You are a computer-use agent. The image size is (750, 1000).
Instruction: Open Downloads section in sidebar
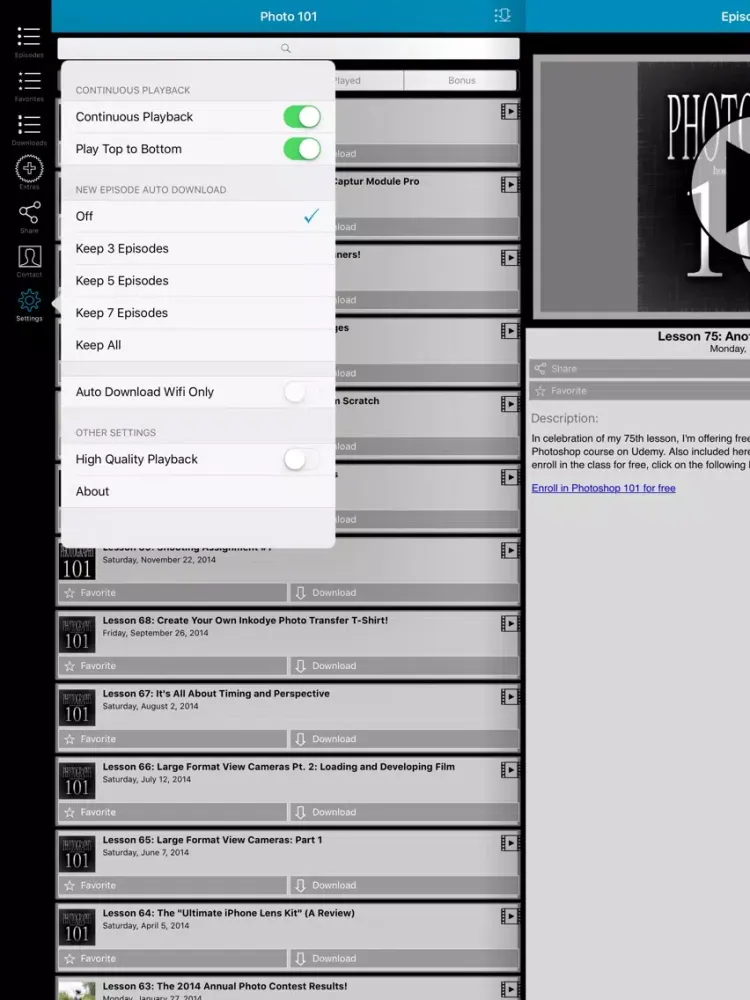pos(29,127)
